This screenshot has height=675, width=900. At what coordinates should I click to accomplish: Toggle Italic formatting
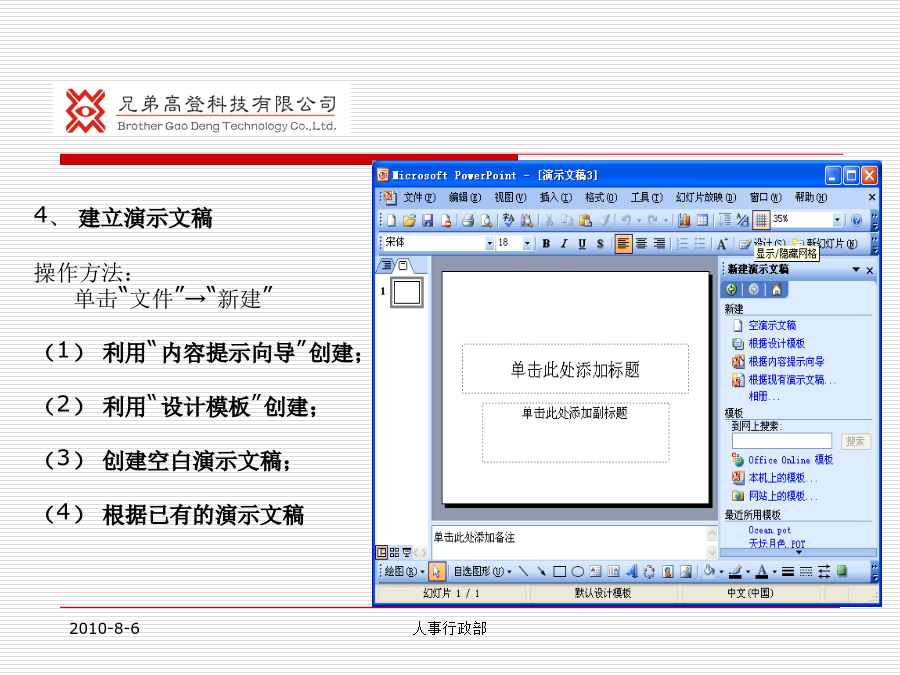coord(564,244)
